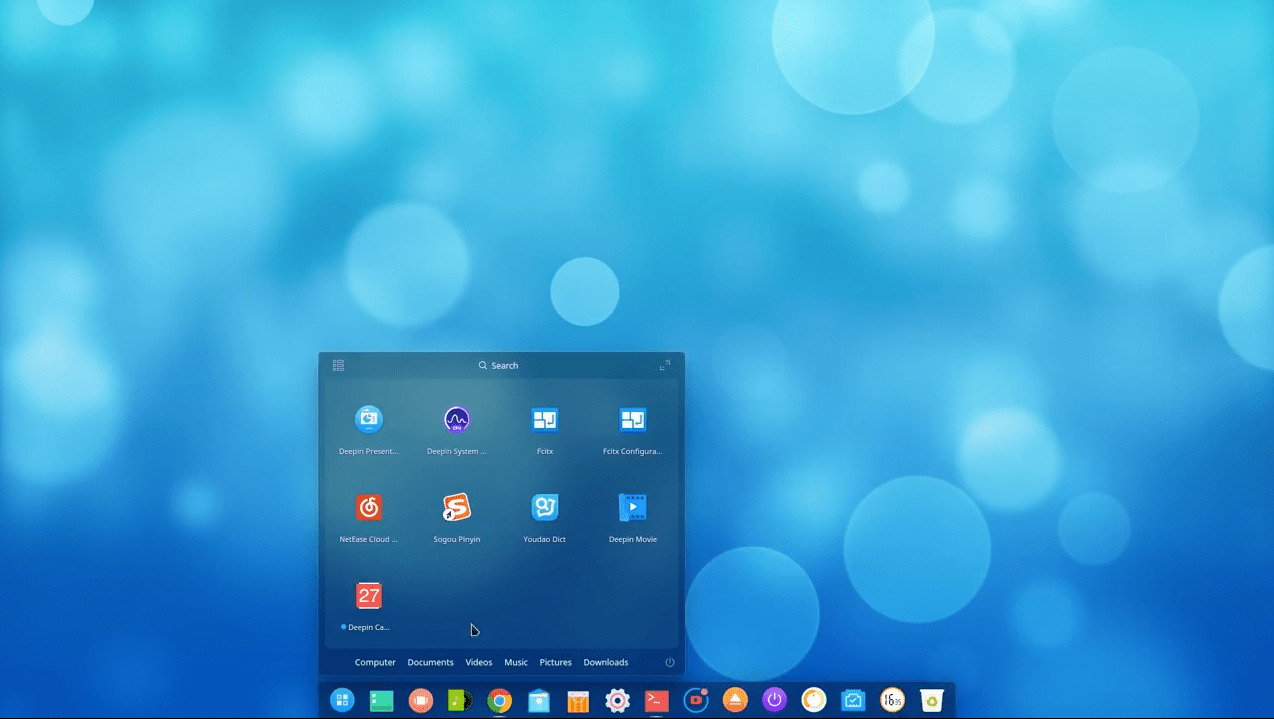This screenshot has height=719, width=1274.
Task: Open the app store dock icon
Action: click(x=539, y=700)
